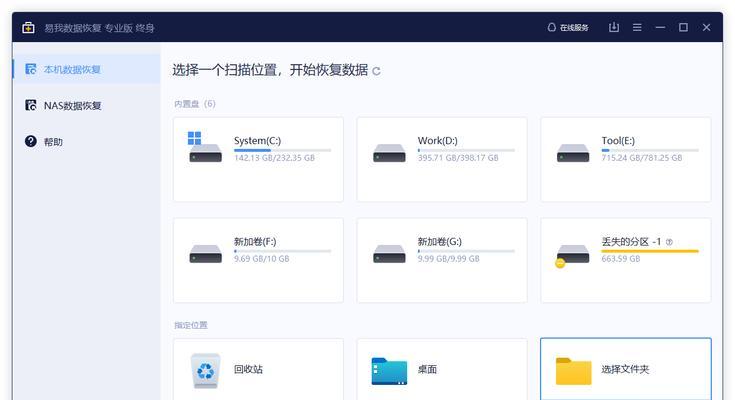Click the NAS数据恢复 sidebar icon
The image size is (735, 400).
30,105
